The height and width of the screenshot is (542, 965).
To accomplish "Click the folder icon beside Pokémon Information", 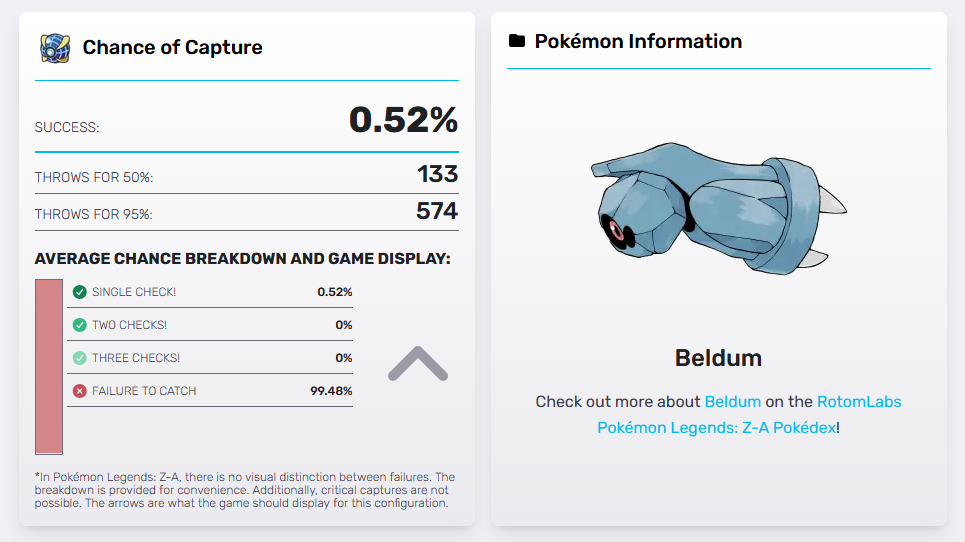I will tap(516, 41).
